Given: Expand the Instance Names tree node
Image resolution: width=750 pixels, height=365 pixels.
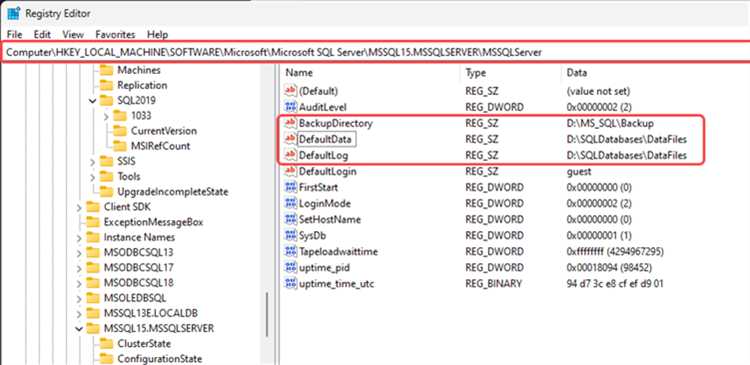Looking at the screenshot, I should pos(79,238).
